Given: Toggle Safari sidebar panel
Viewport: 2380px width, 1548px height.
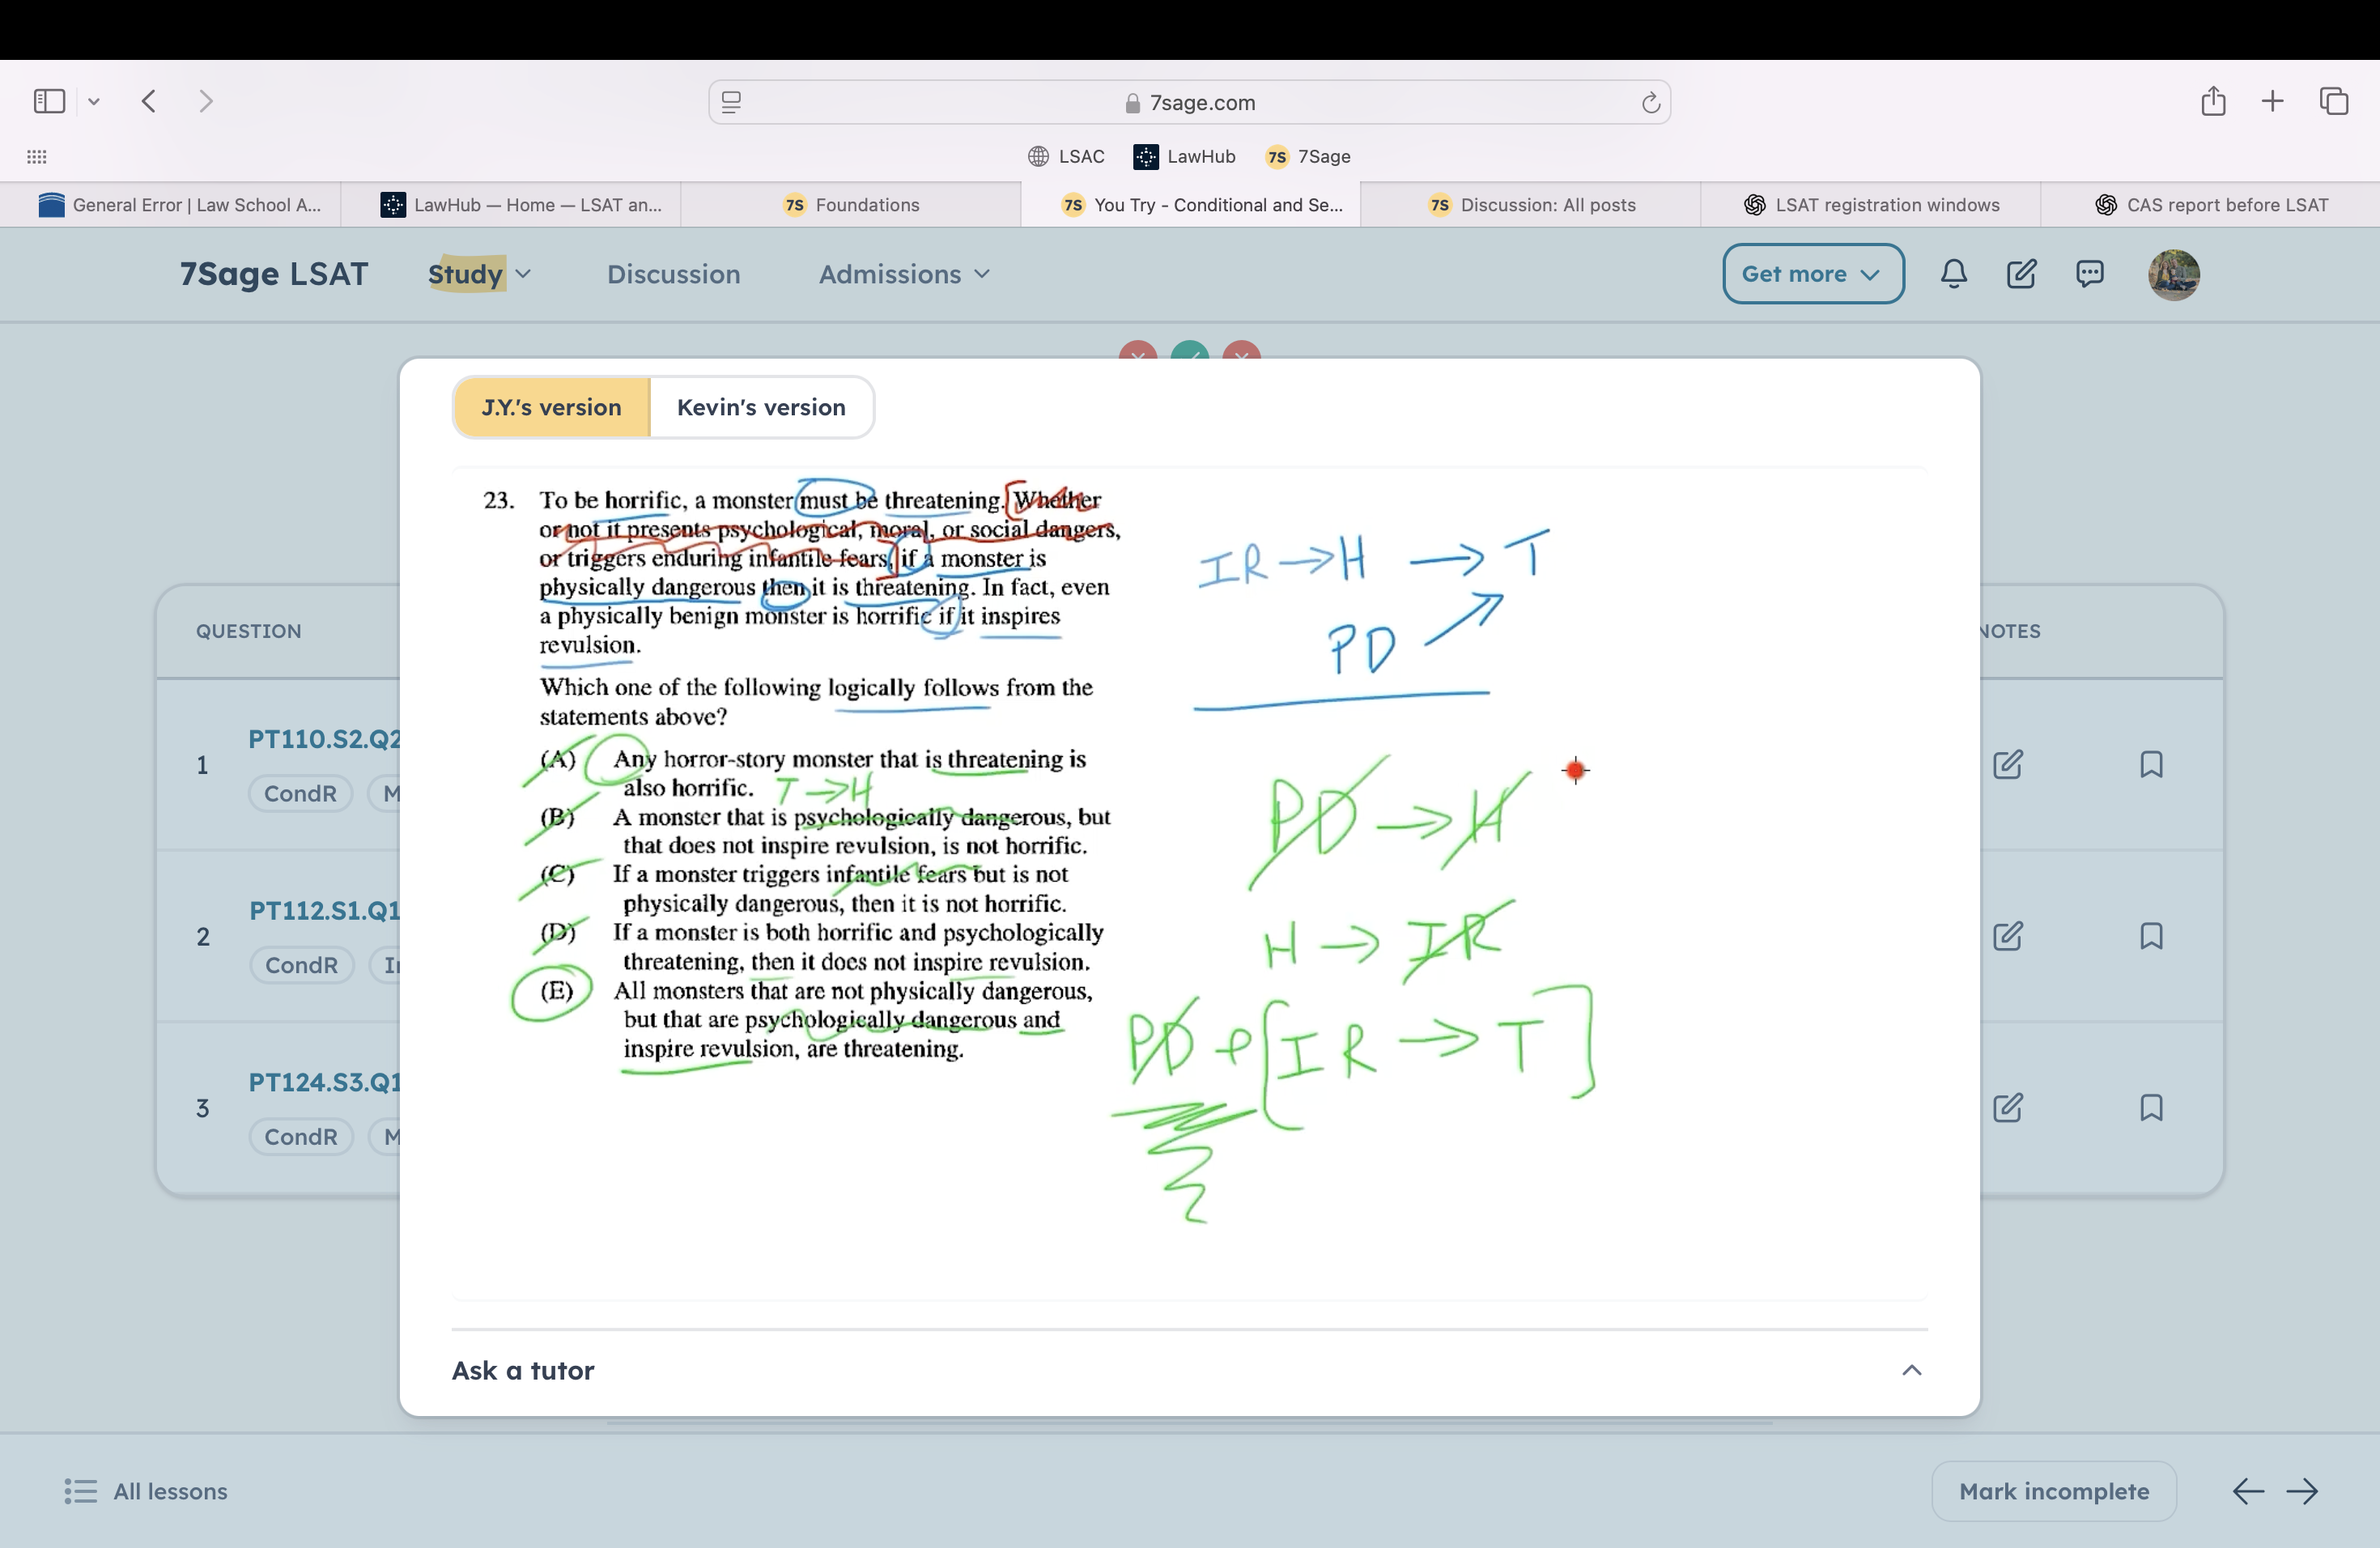Looking at the screenshot, I should 49,101.
